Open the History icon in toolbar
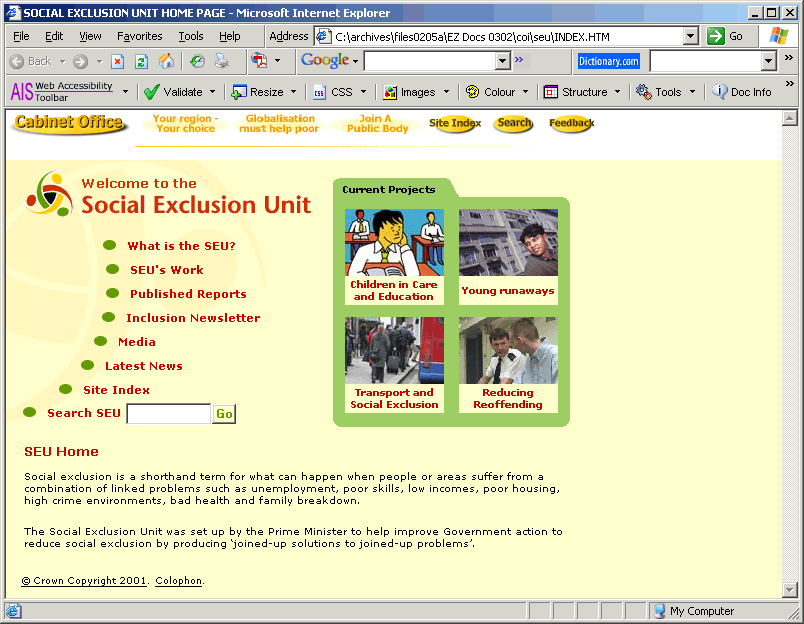 click(197, 62)
